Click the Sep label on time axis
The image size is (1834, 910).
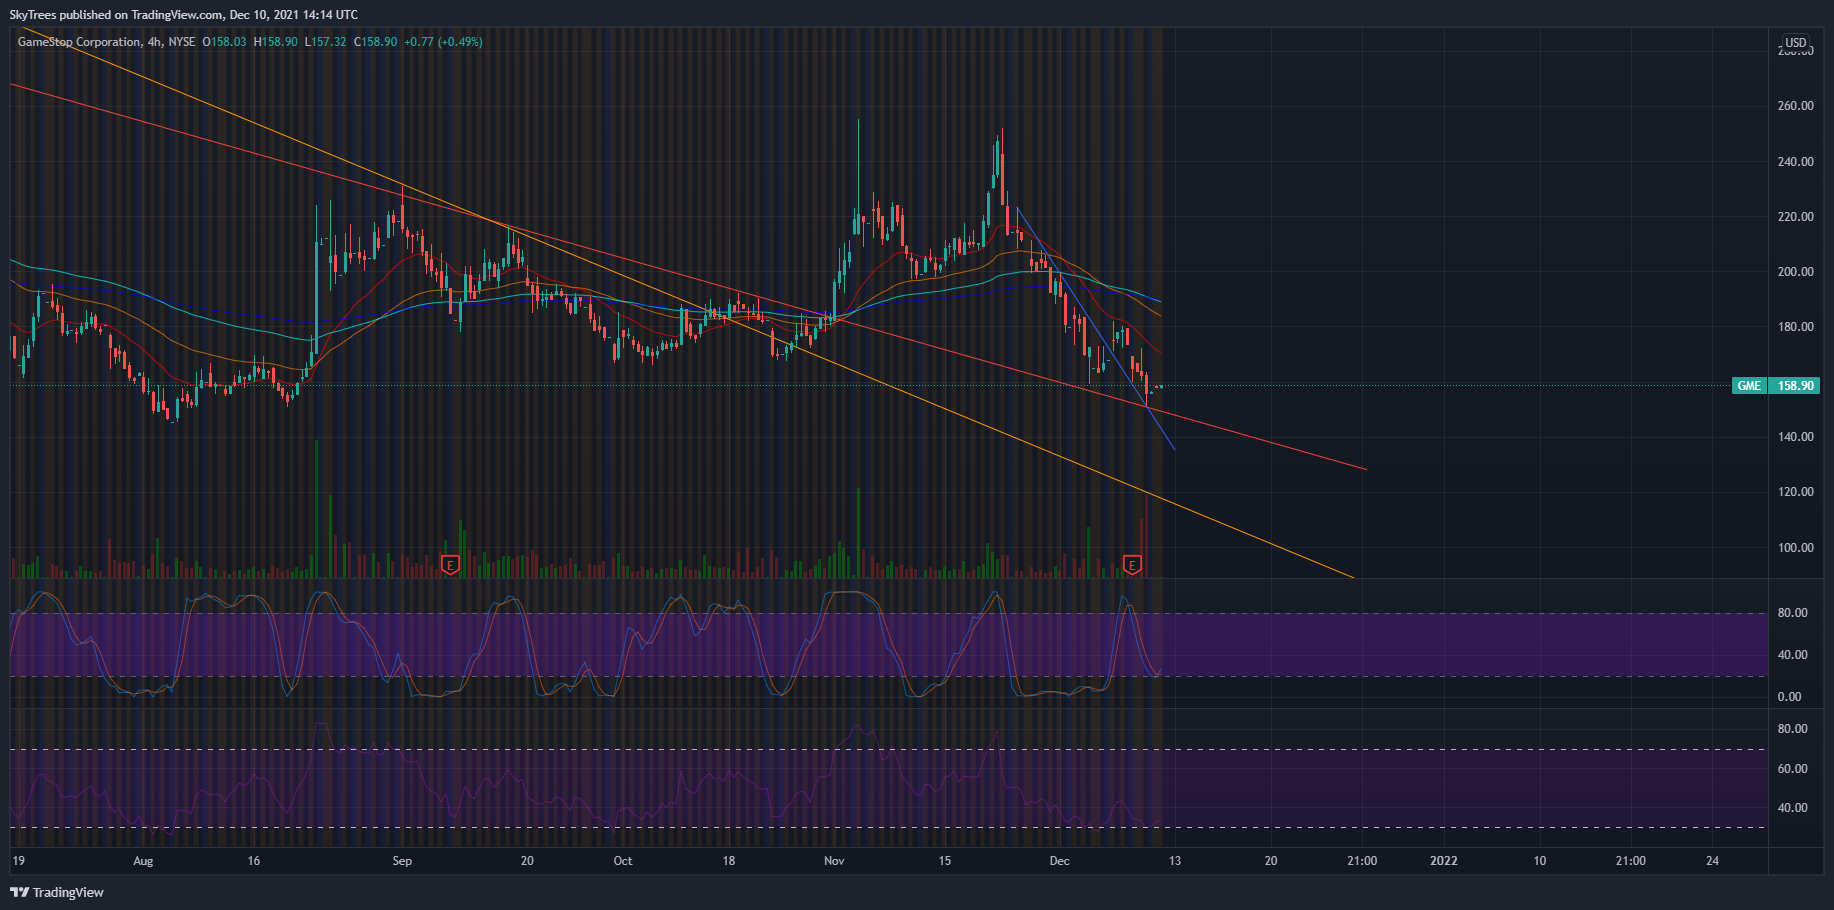point(402,861)
